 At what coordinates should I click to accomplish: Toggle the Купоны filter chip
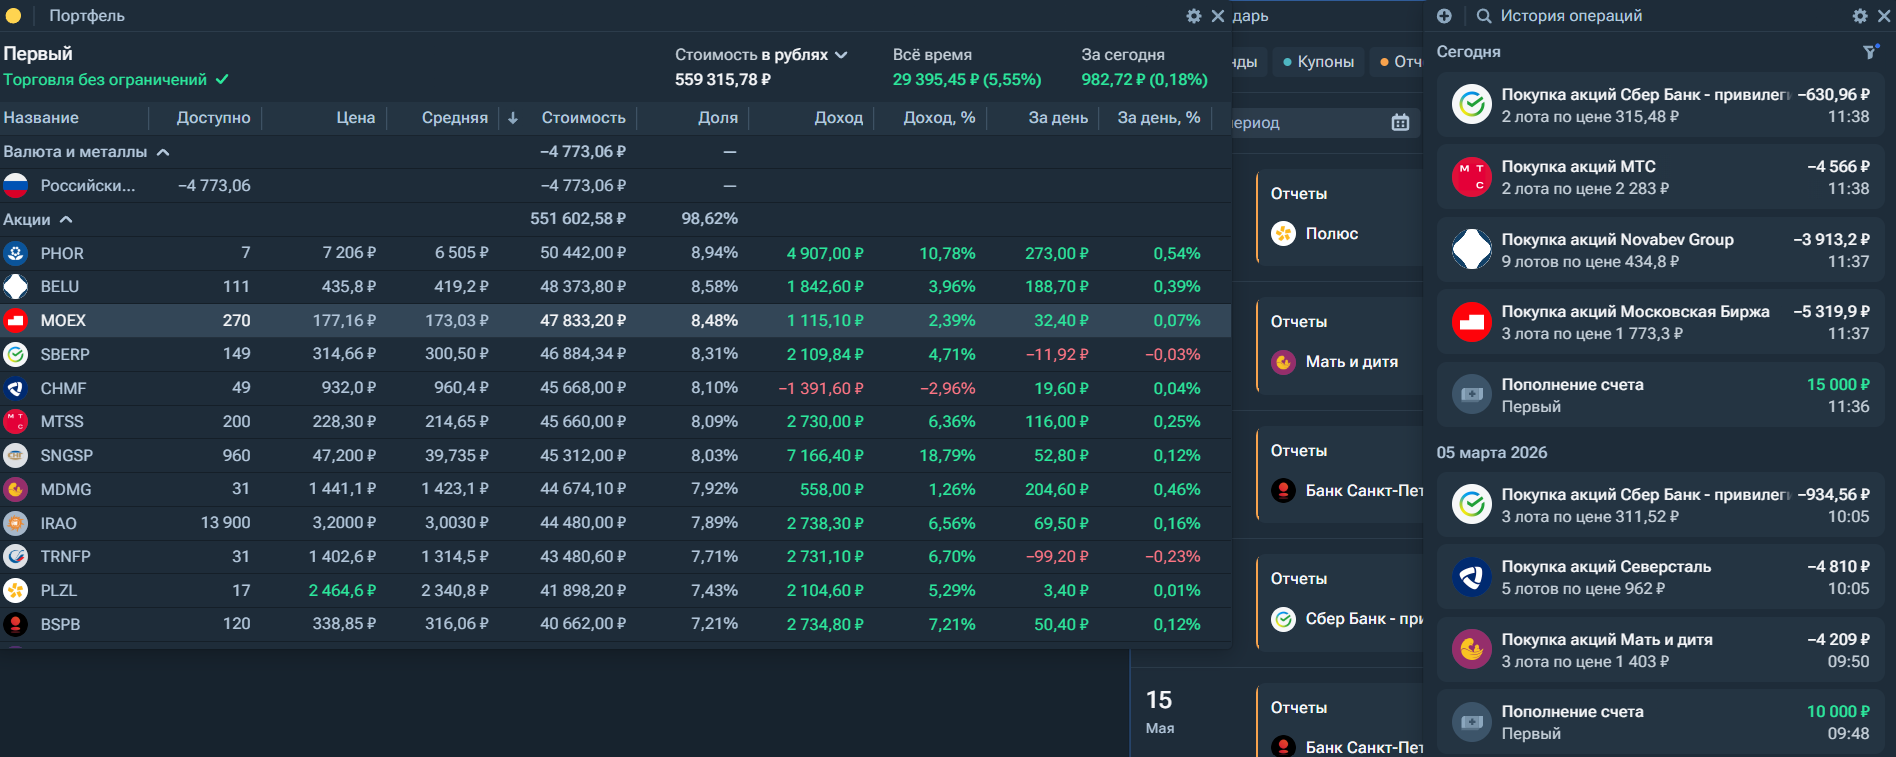pyautogui.click(x=1318, y=62)
